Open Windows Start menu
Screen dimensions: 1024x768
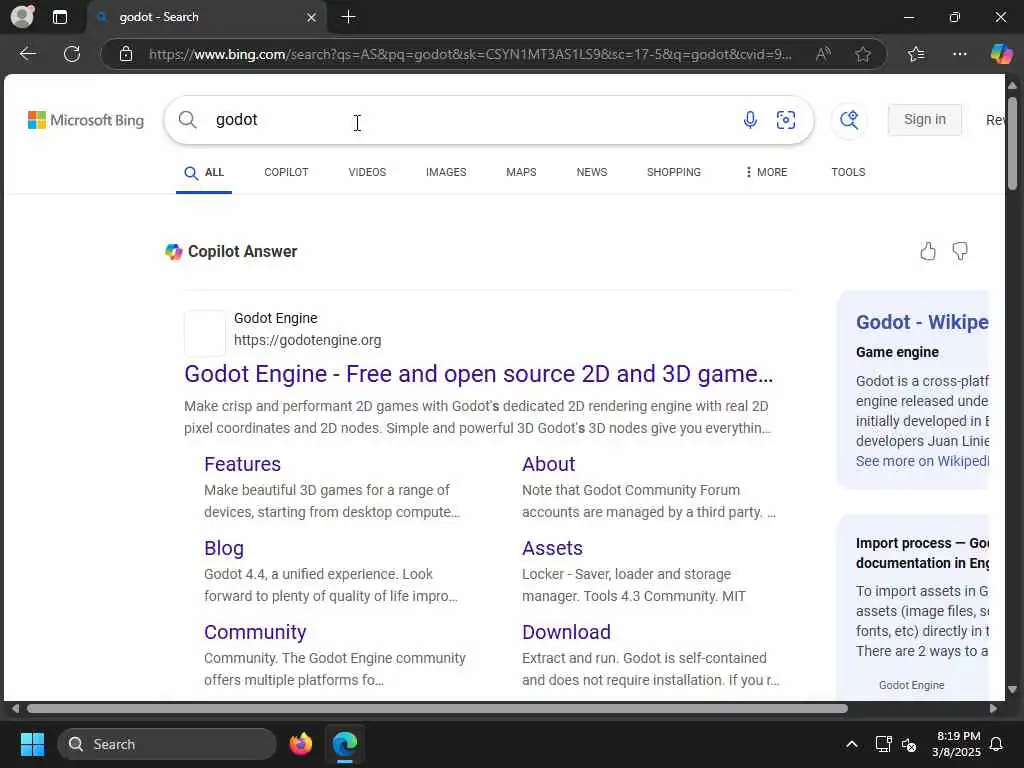click(x=32, y=744)
